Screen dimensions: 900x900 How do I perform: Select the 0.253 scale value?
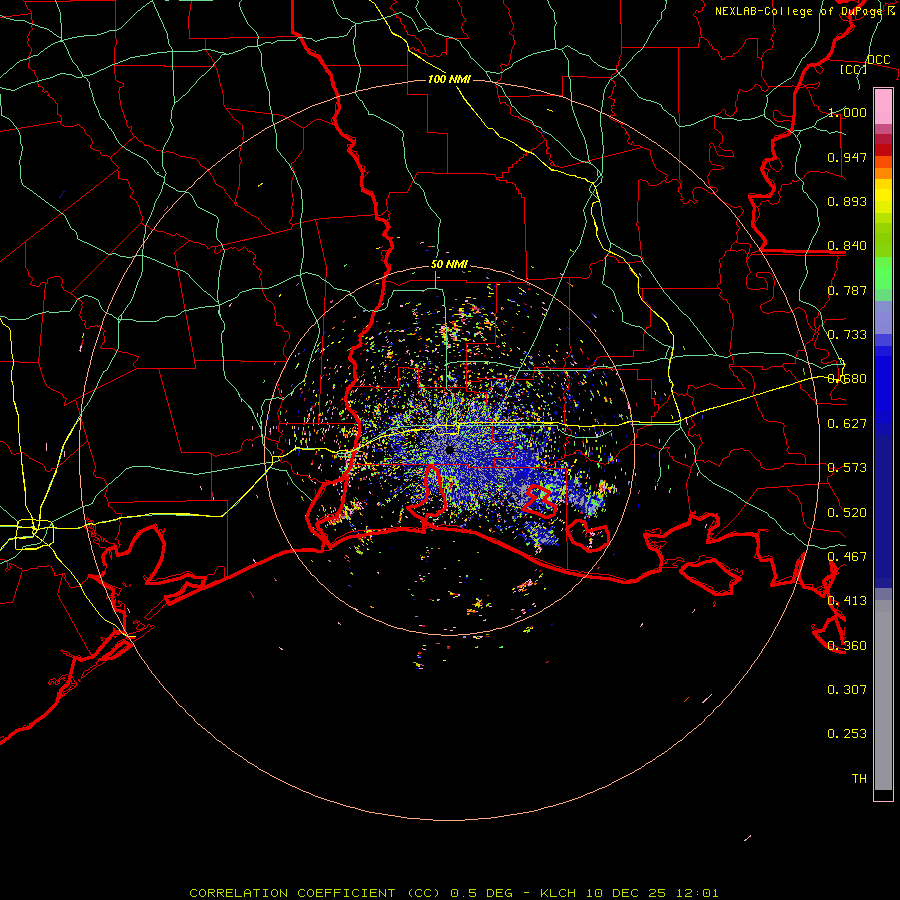tap(847, 734)
